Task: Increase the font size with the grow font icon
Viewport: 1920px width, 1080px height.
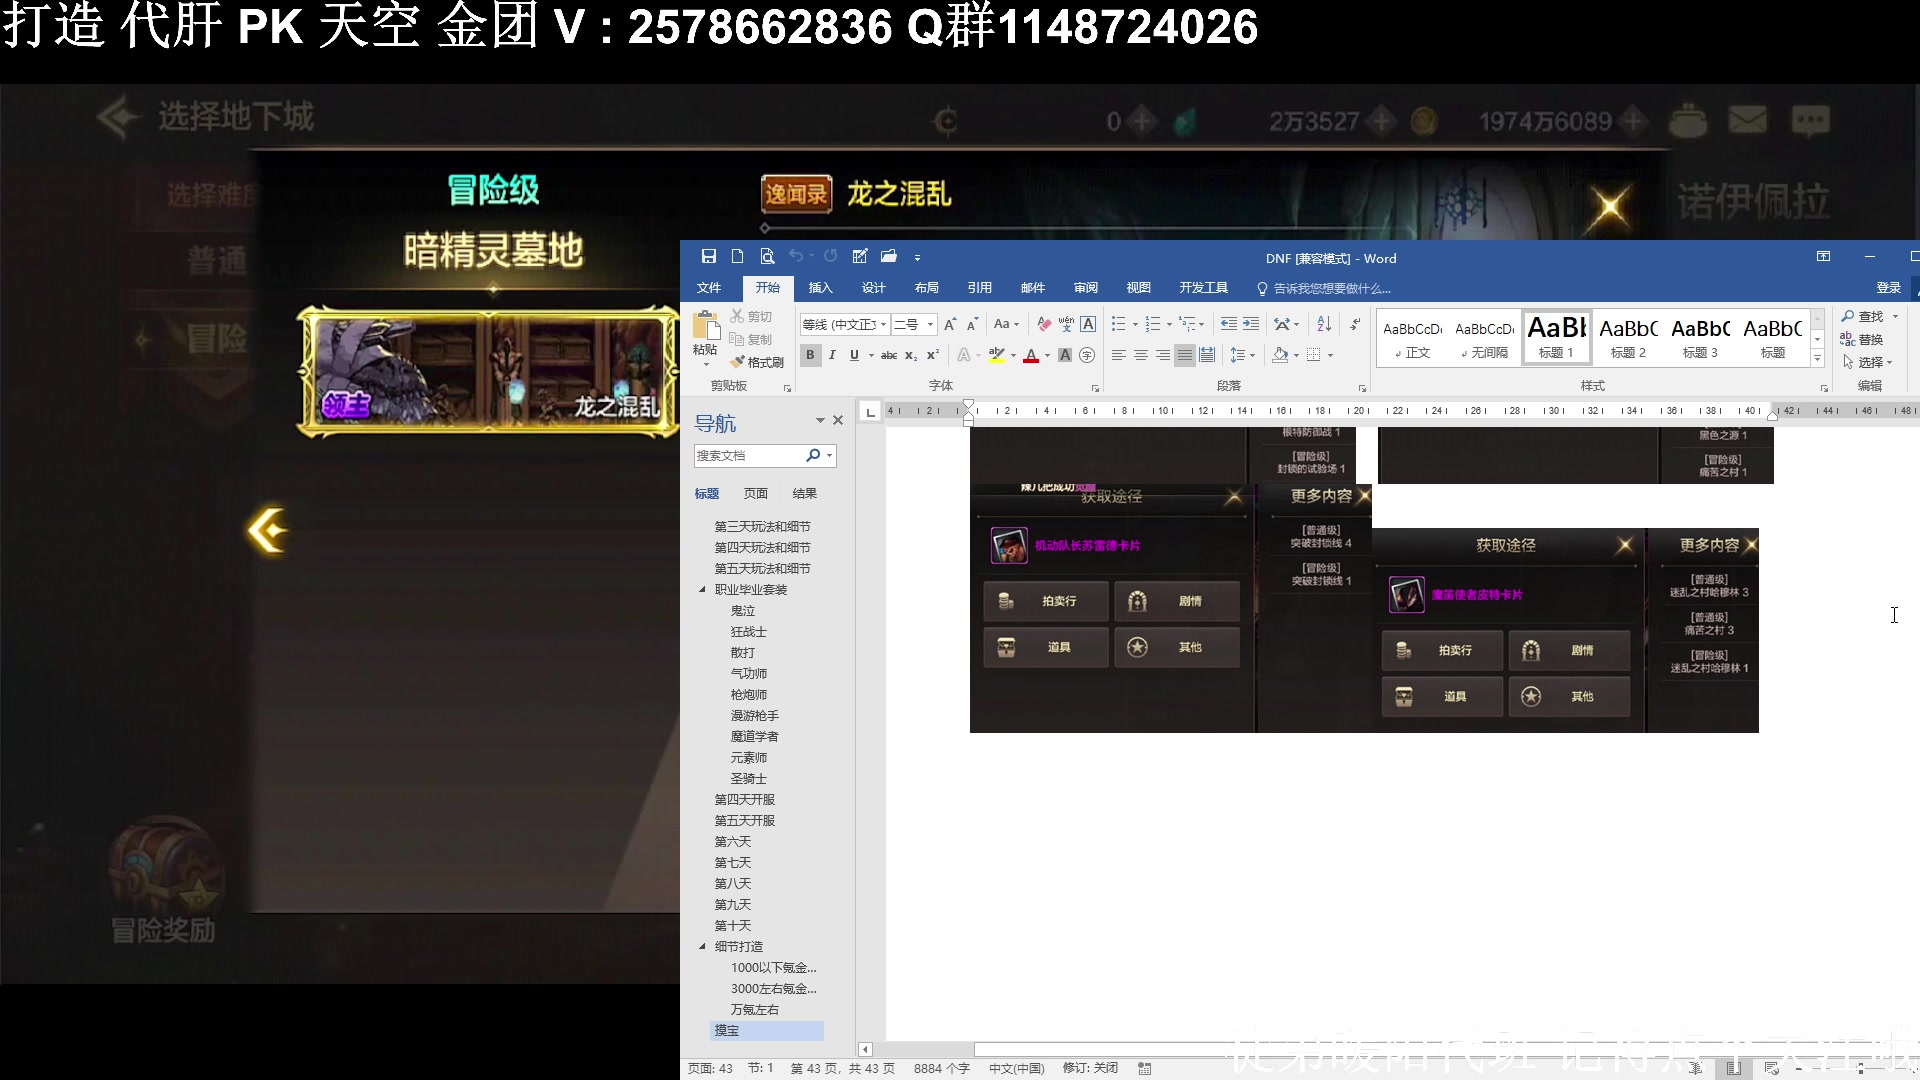Action: tap(950, 324)
